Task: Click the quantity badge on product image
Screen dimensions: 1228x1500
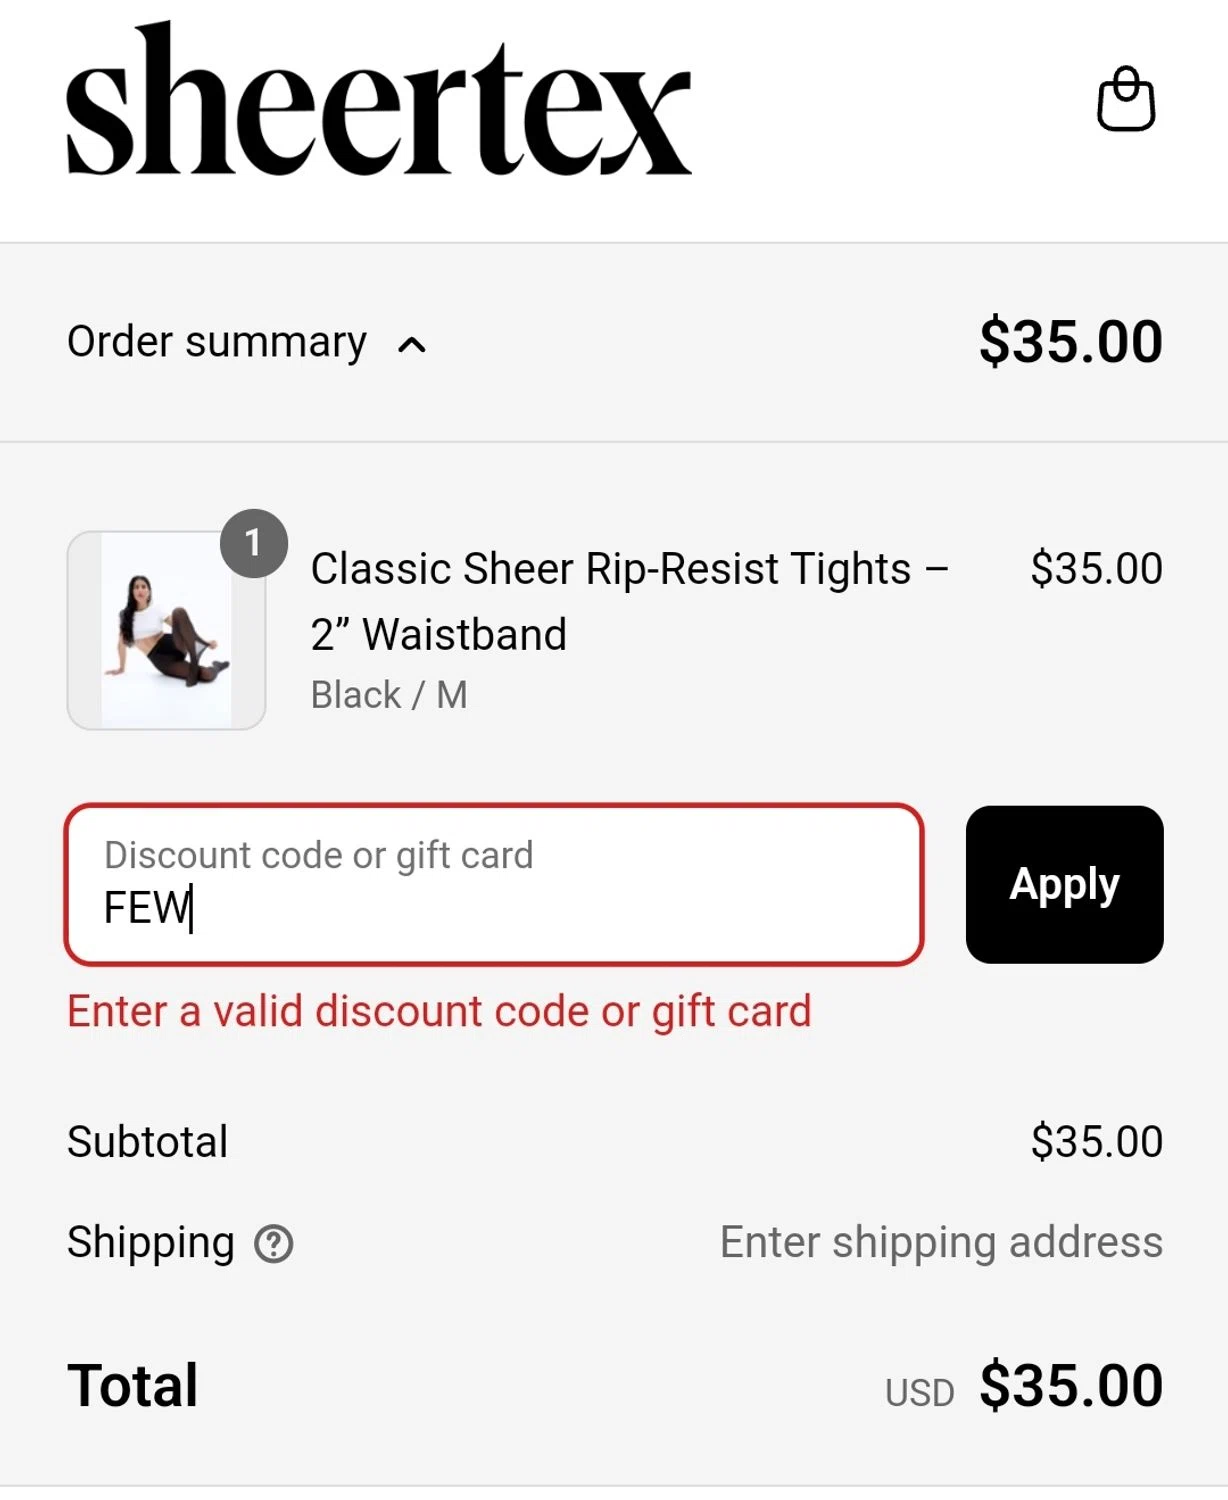Action: tap(254, 543)
